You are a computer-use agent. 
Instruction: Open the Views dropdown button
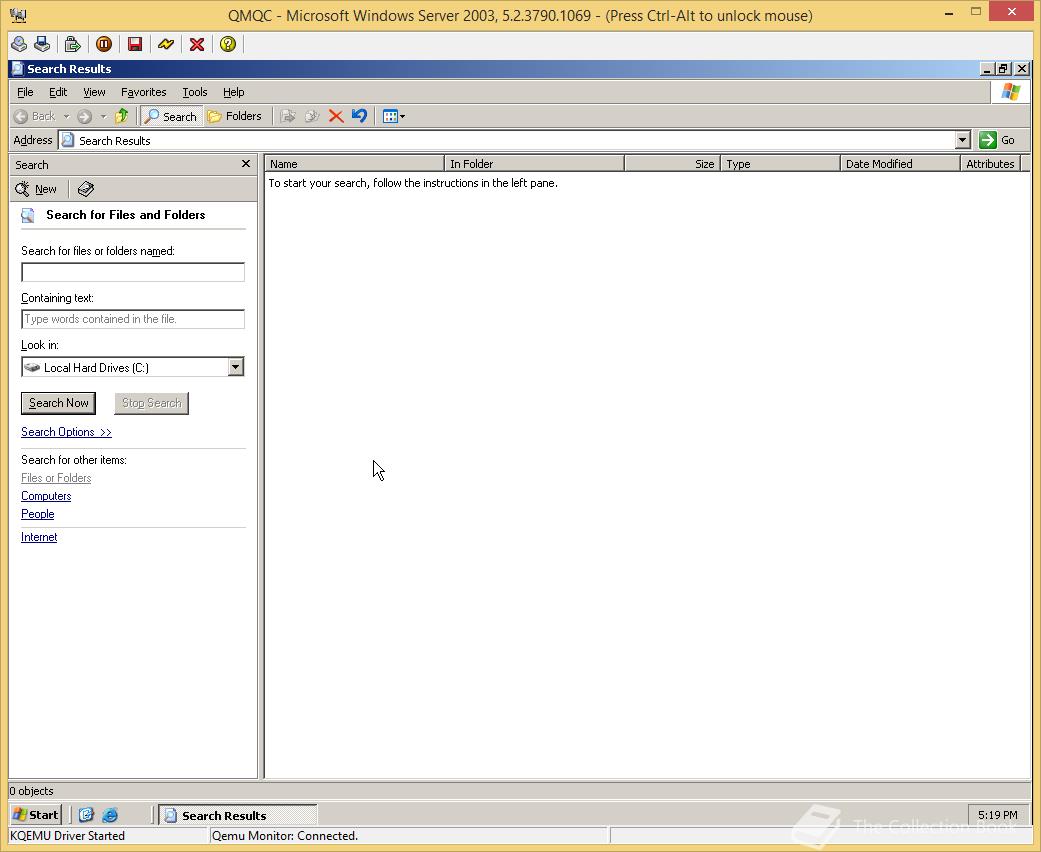[394, 116]
